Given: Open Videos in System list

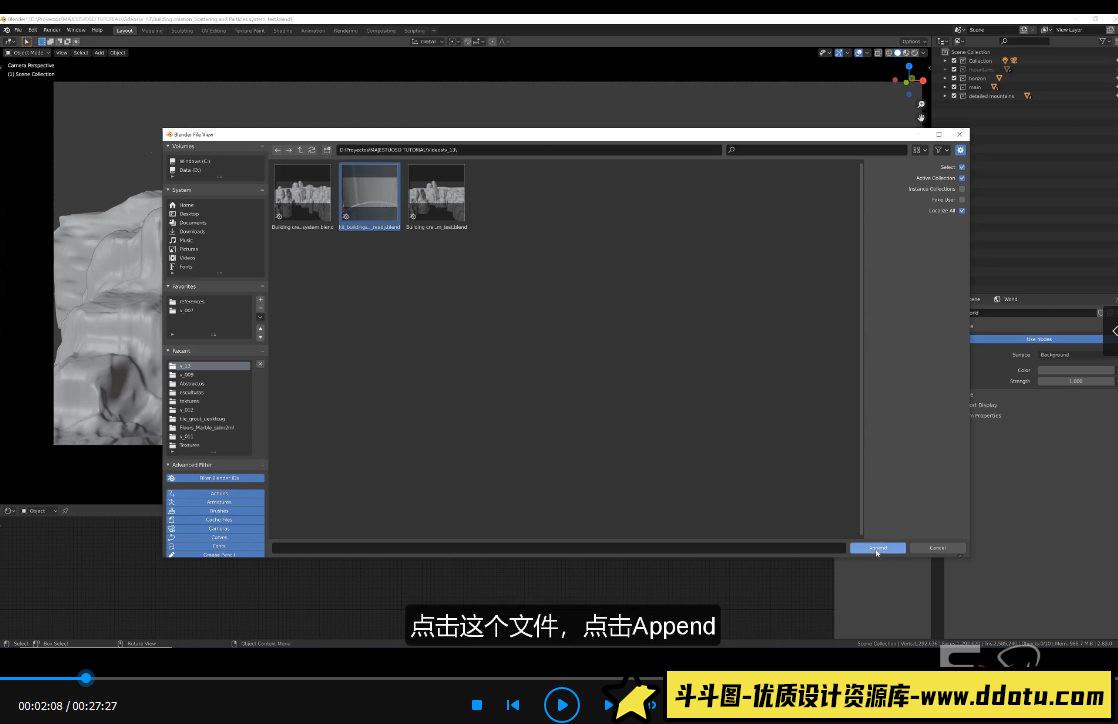Looking at the screenshot, I should pos(187,258).
